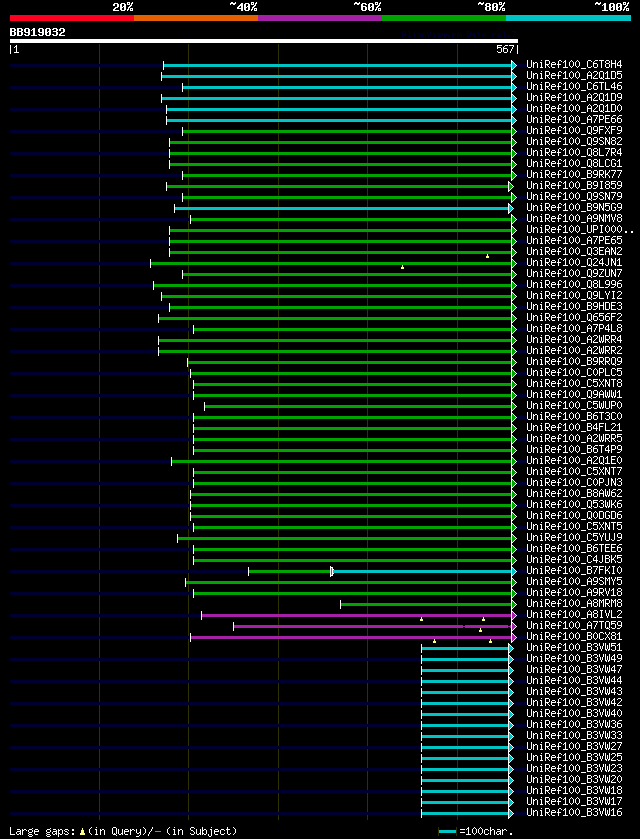This screenshot has height=839, width=640.
Task: Click the UniRef100_B9RK77 label
Action: (574, 175)
